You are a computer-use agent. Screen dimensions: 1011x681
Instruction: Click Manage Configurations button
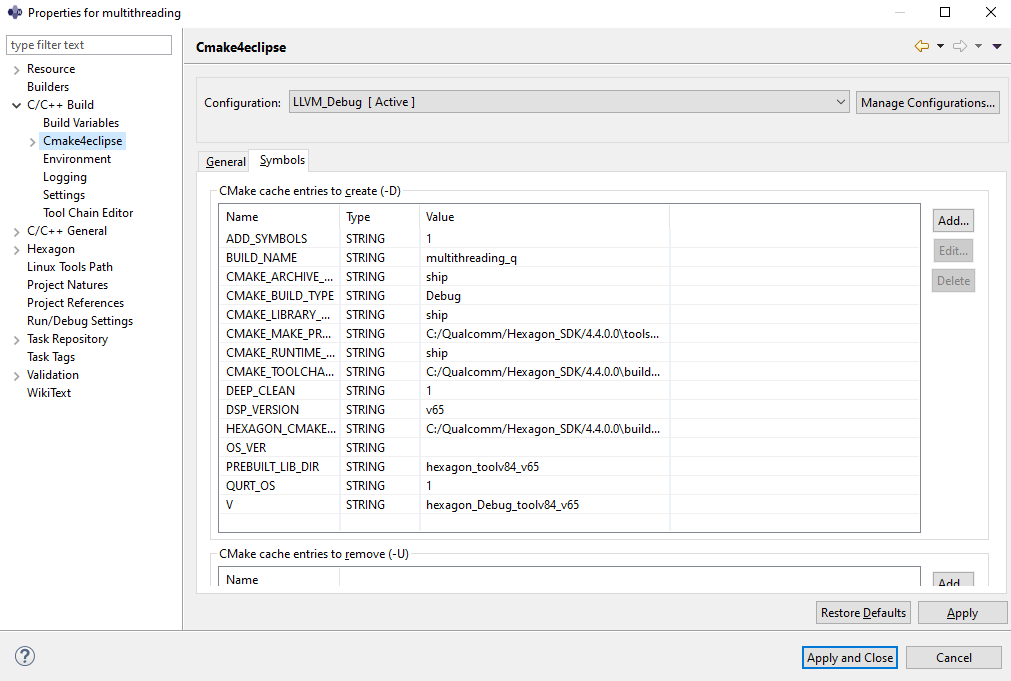tap(928, 103)
